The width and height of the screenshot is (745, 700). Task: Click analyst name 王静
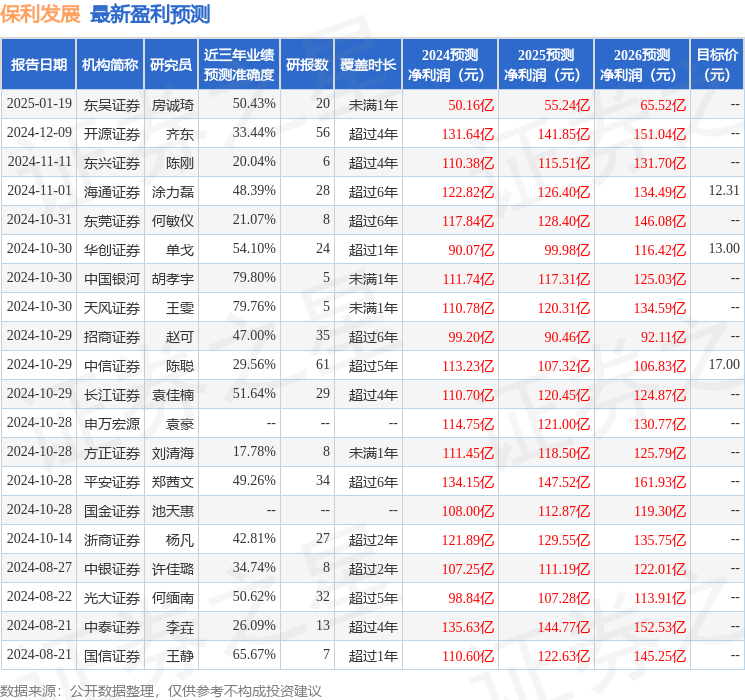(x=180, y=656)
